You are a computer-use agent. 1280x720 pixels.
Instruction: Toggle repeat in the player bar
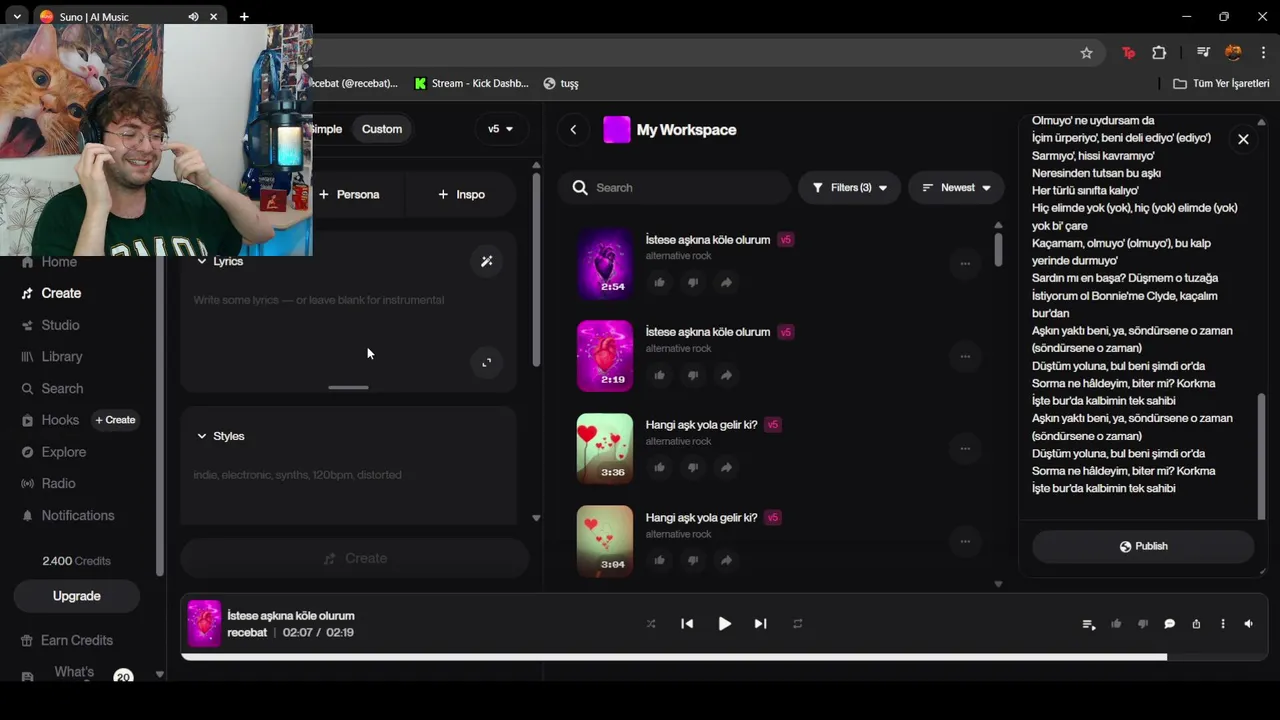pos(798,624)
